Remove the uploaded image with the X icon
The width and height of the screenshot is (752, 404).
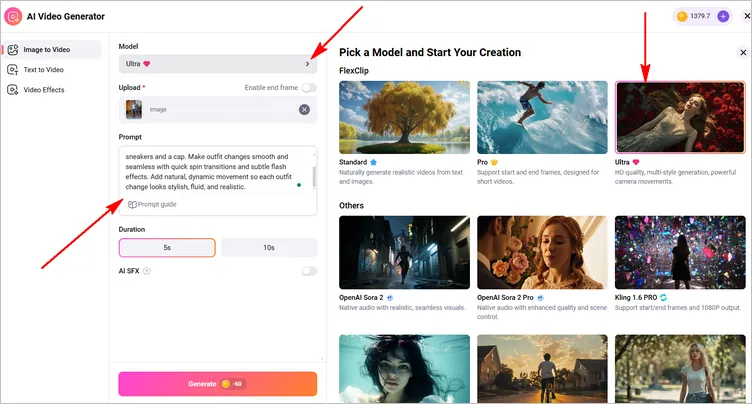pyautogui.click(x=304, y=110)
